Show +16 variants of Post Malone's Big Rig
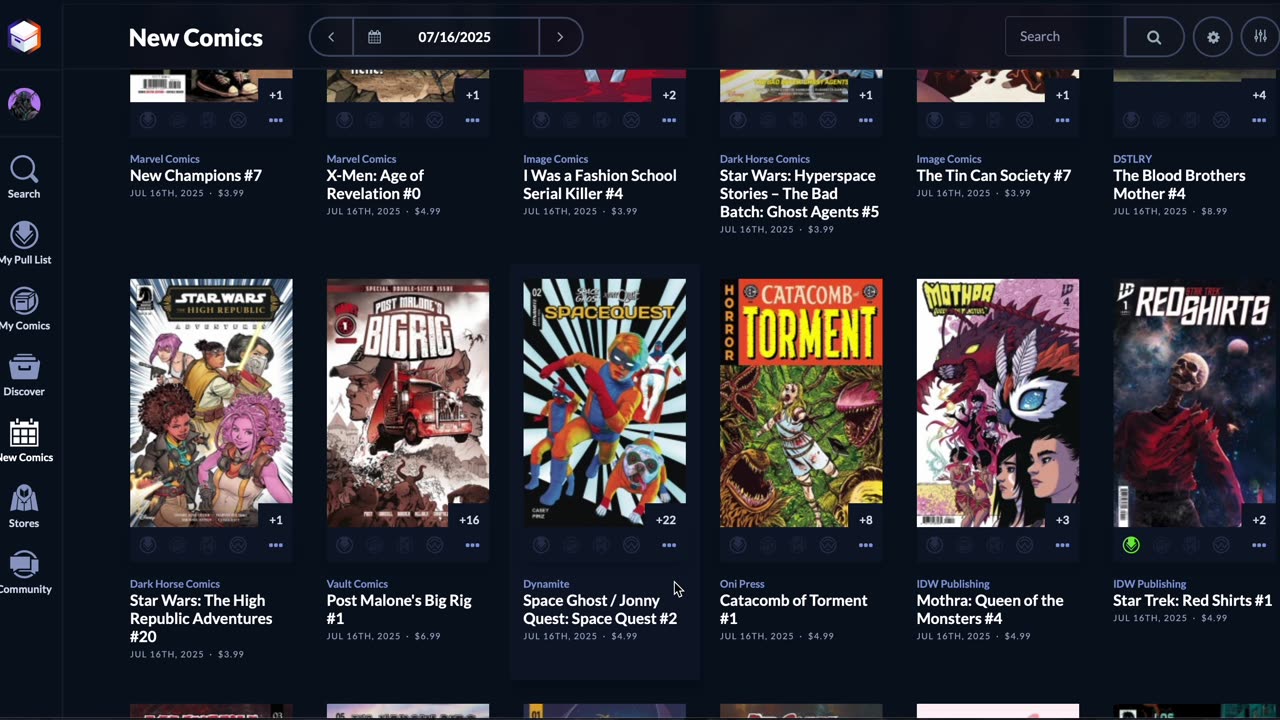 point(469,520)
